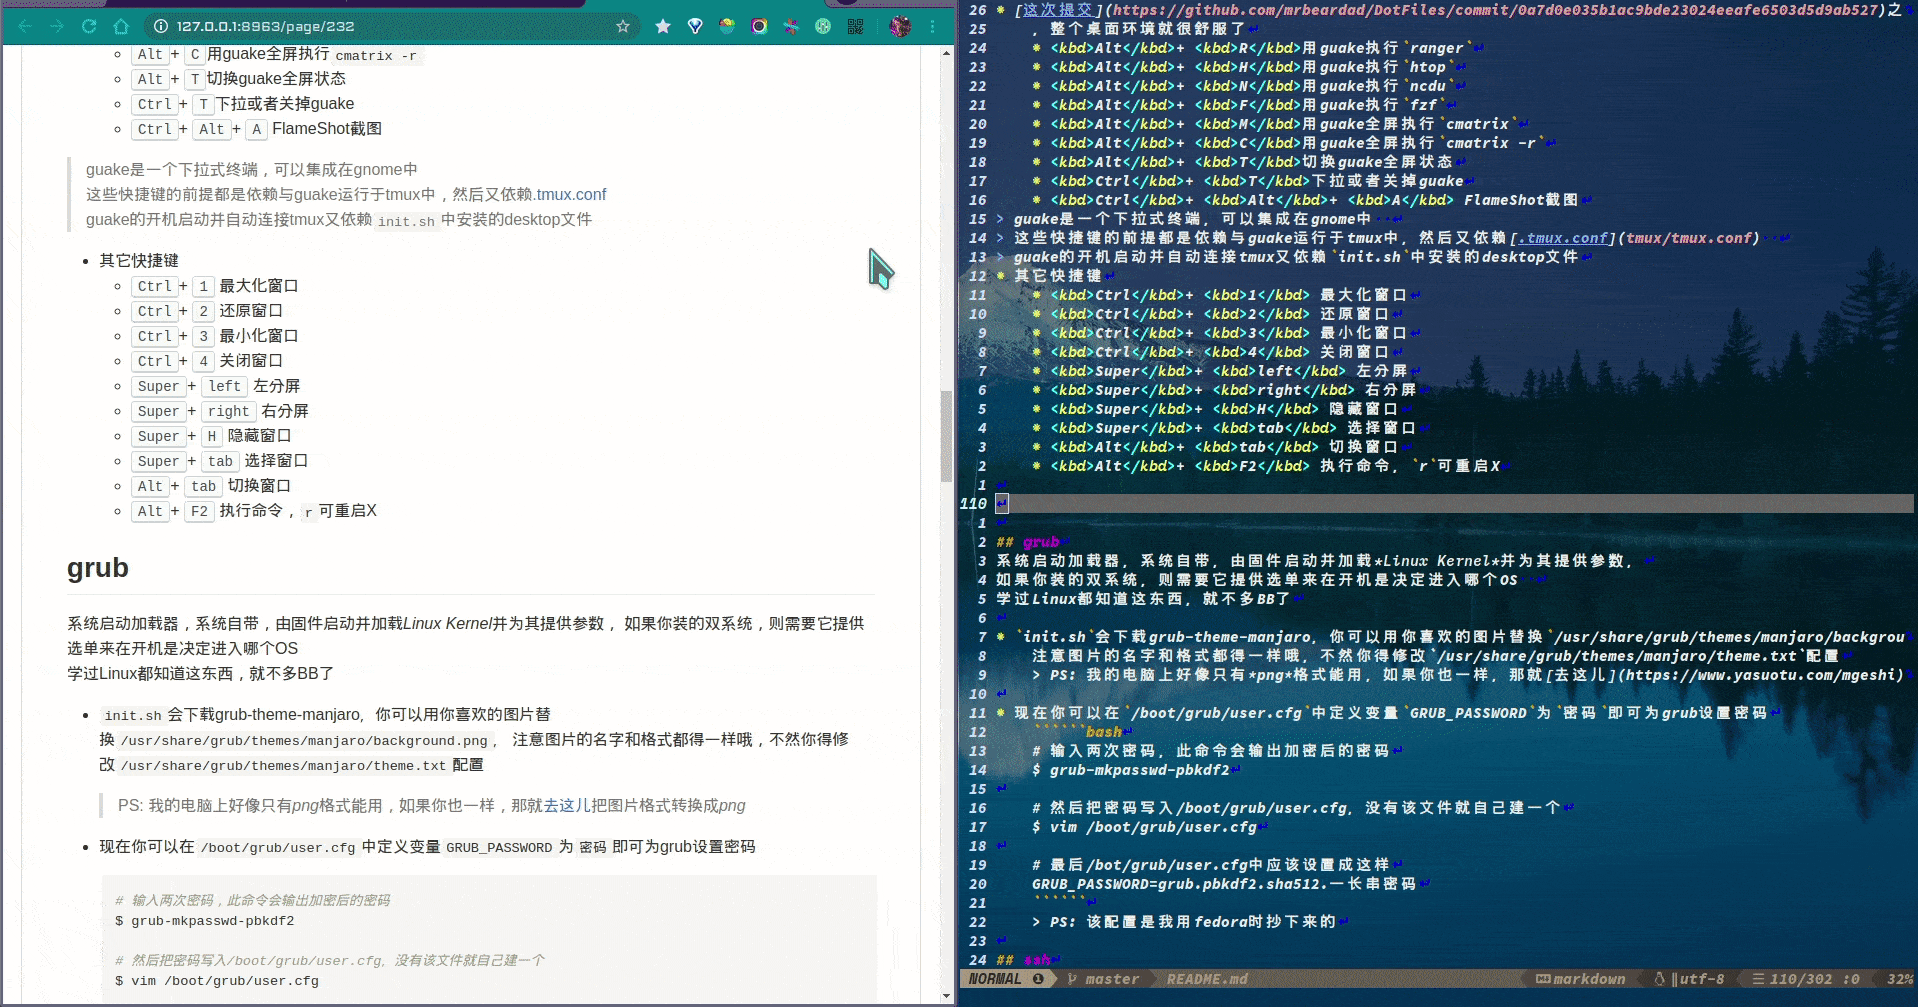This screenshot has width=1918, height=1007.
Task: View site information icon in address bar
Action: tap(161, 26)
